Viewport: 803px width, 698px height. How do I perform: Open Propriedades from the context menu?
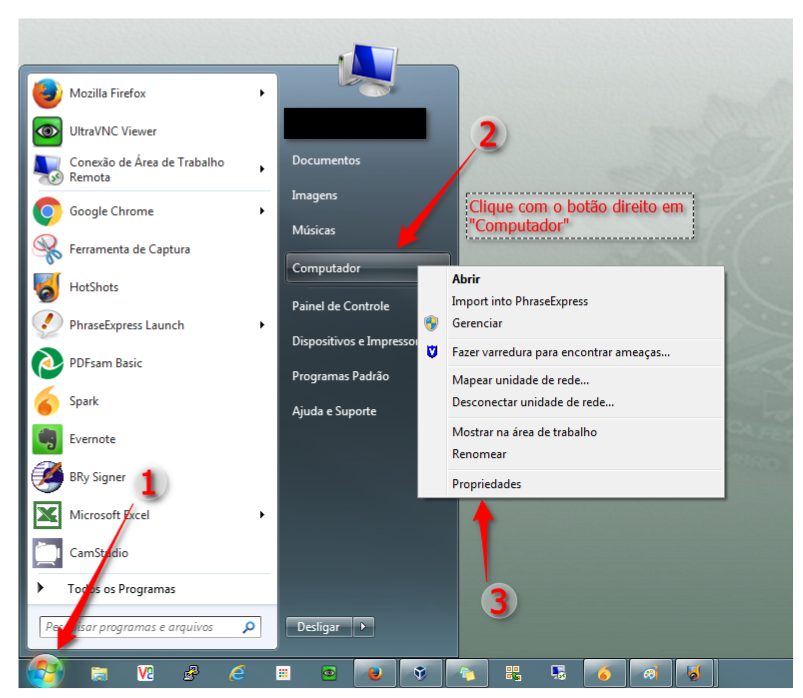(571, 484)
